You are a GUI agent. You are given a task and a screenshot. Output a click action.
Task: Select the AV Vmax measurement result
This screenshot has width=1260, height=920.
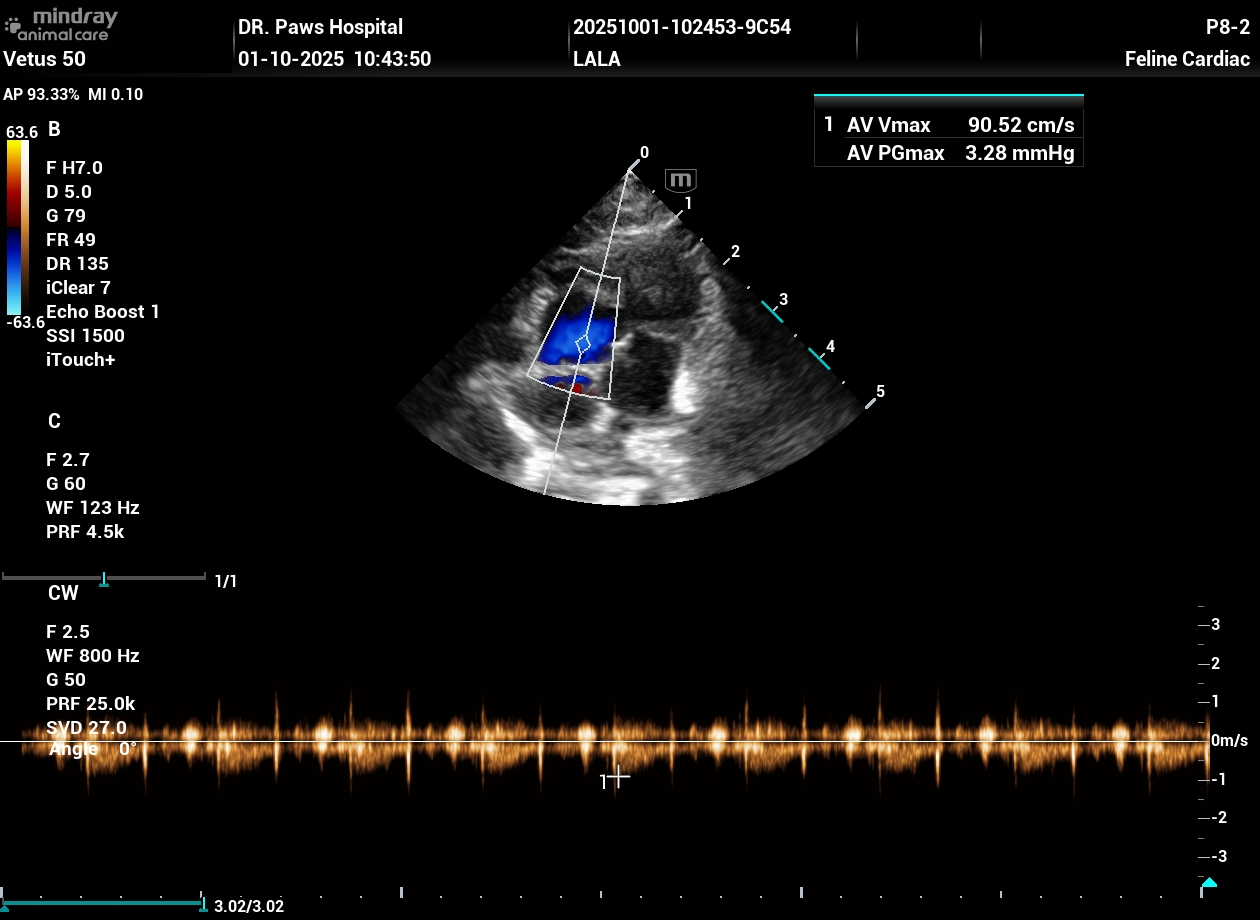[x=948, y=125]
